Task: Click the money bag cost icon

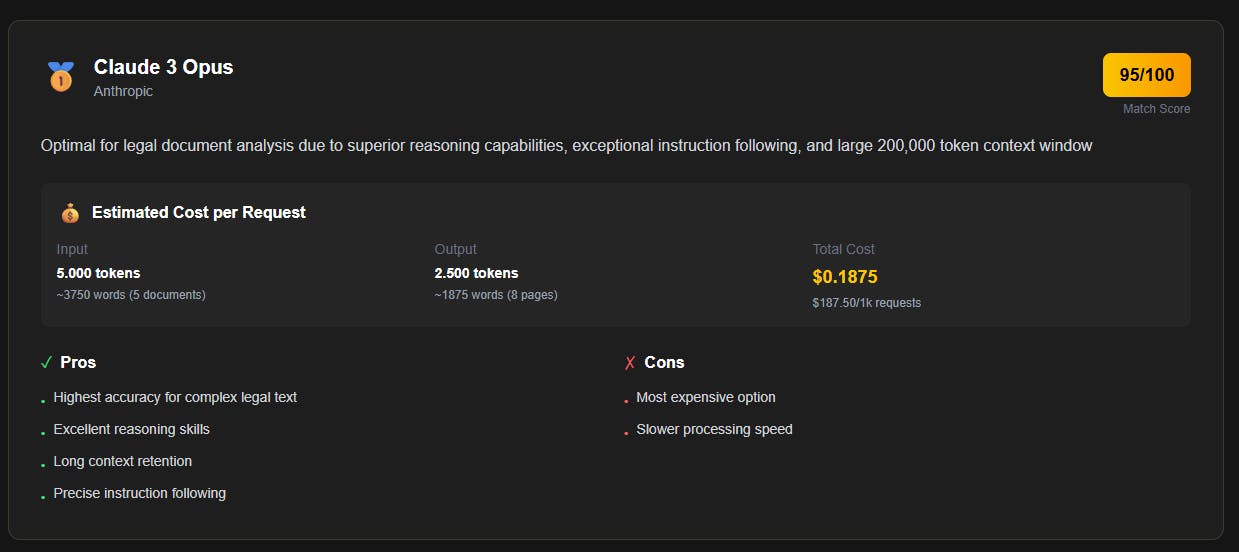Action: (x=69, y=213)
